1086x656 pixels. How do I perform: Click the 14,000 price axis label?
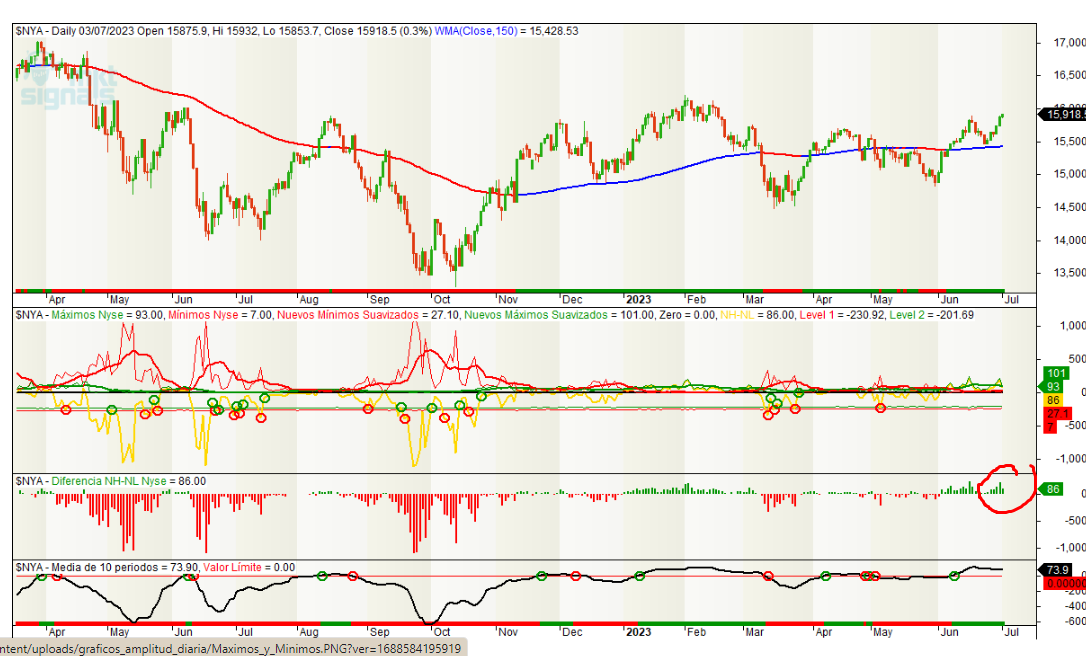tap(1069, 240)
